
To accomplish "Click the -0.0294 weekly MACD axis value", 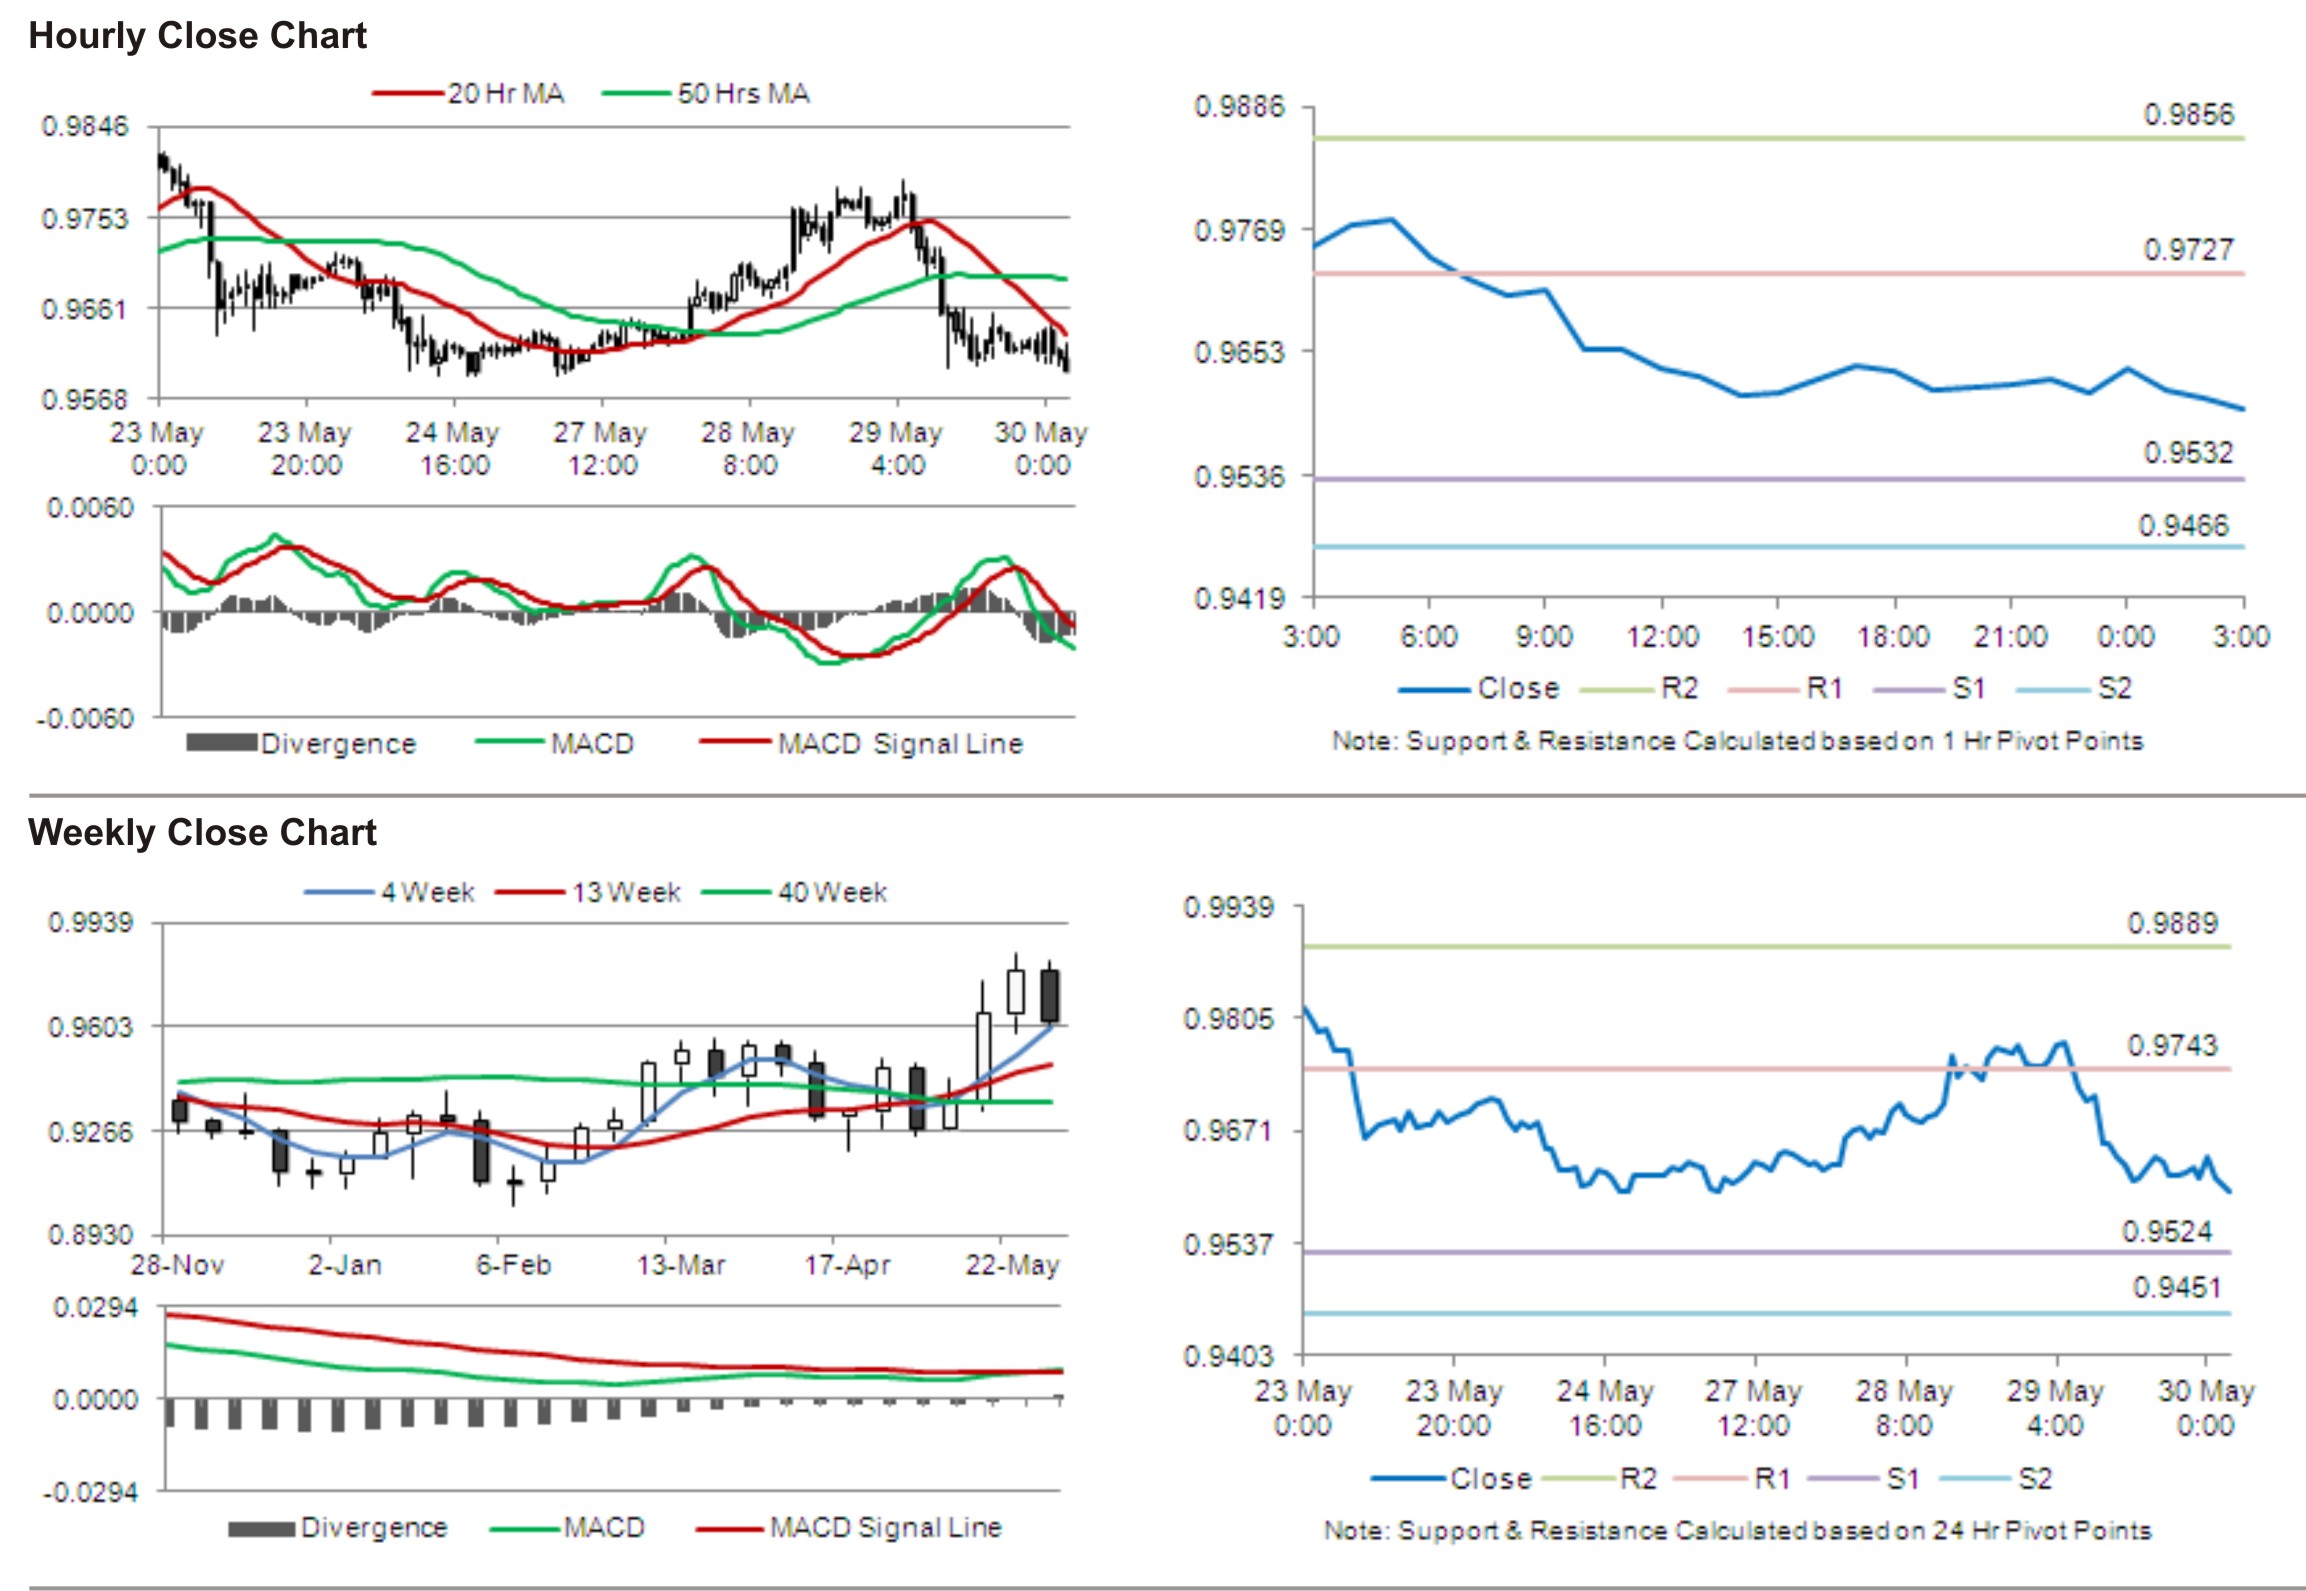I will pos(90,1493).
